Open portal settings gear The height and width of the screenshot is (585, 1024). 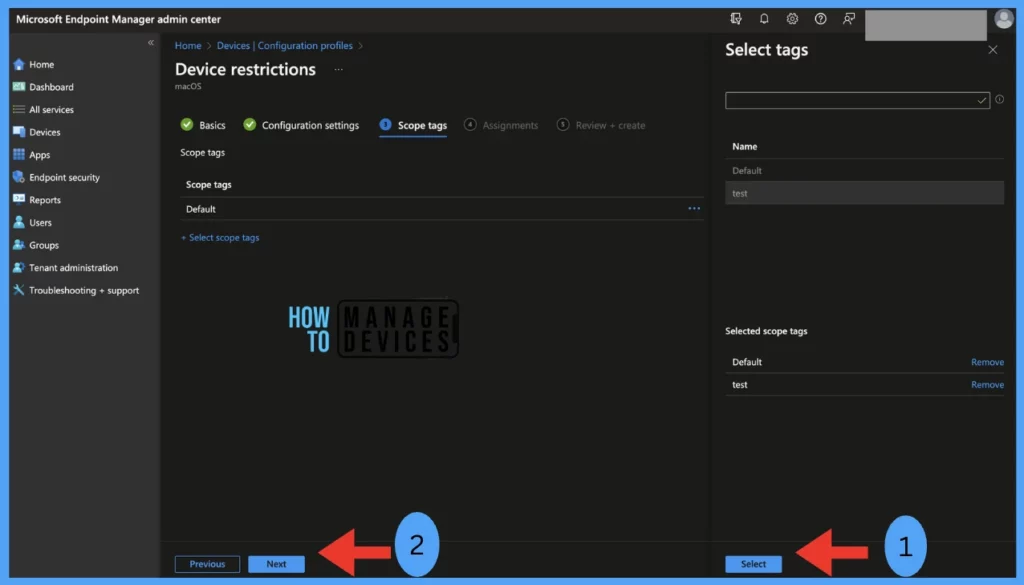[792, 19]
